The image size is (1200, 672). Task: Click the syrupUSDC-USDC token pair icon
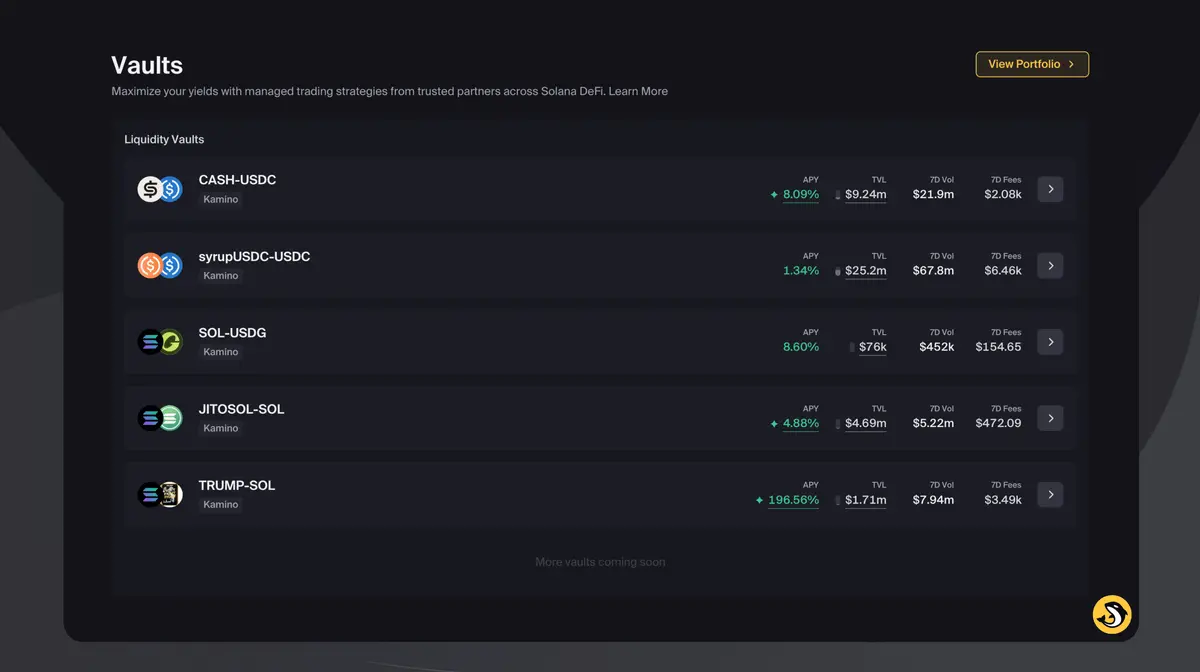tap(160, 265)
